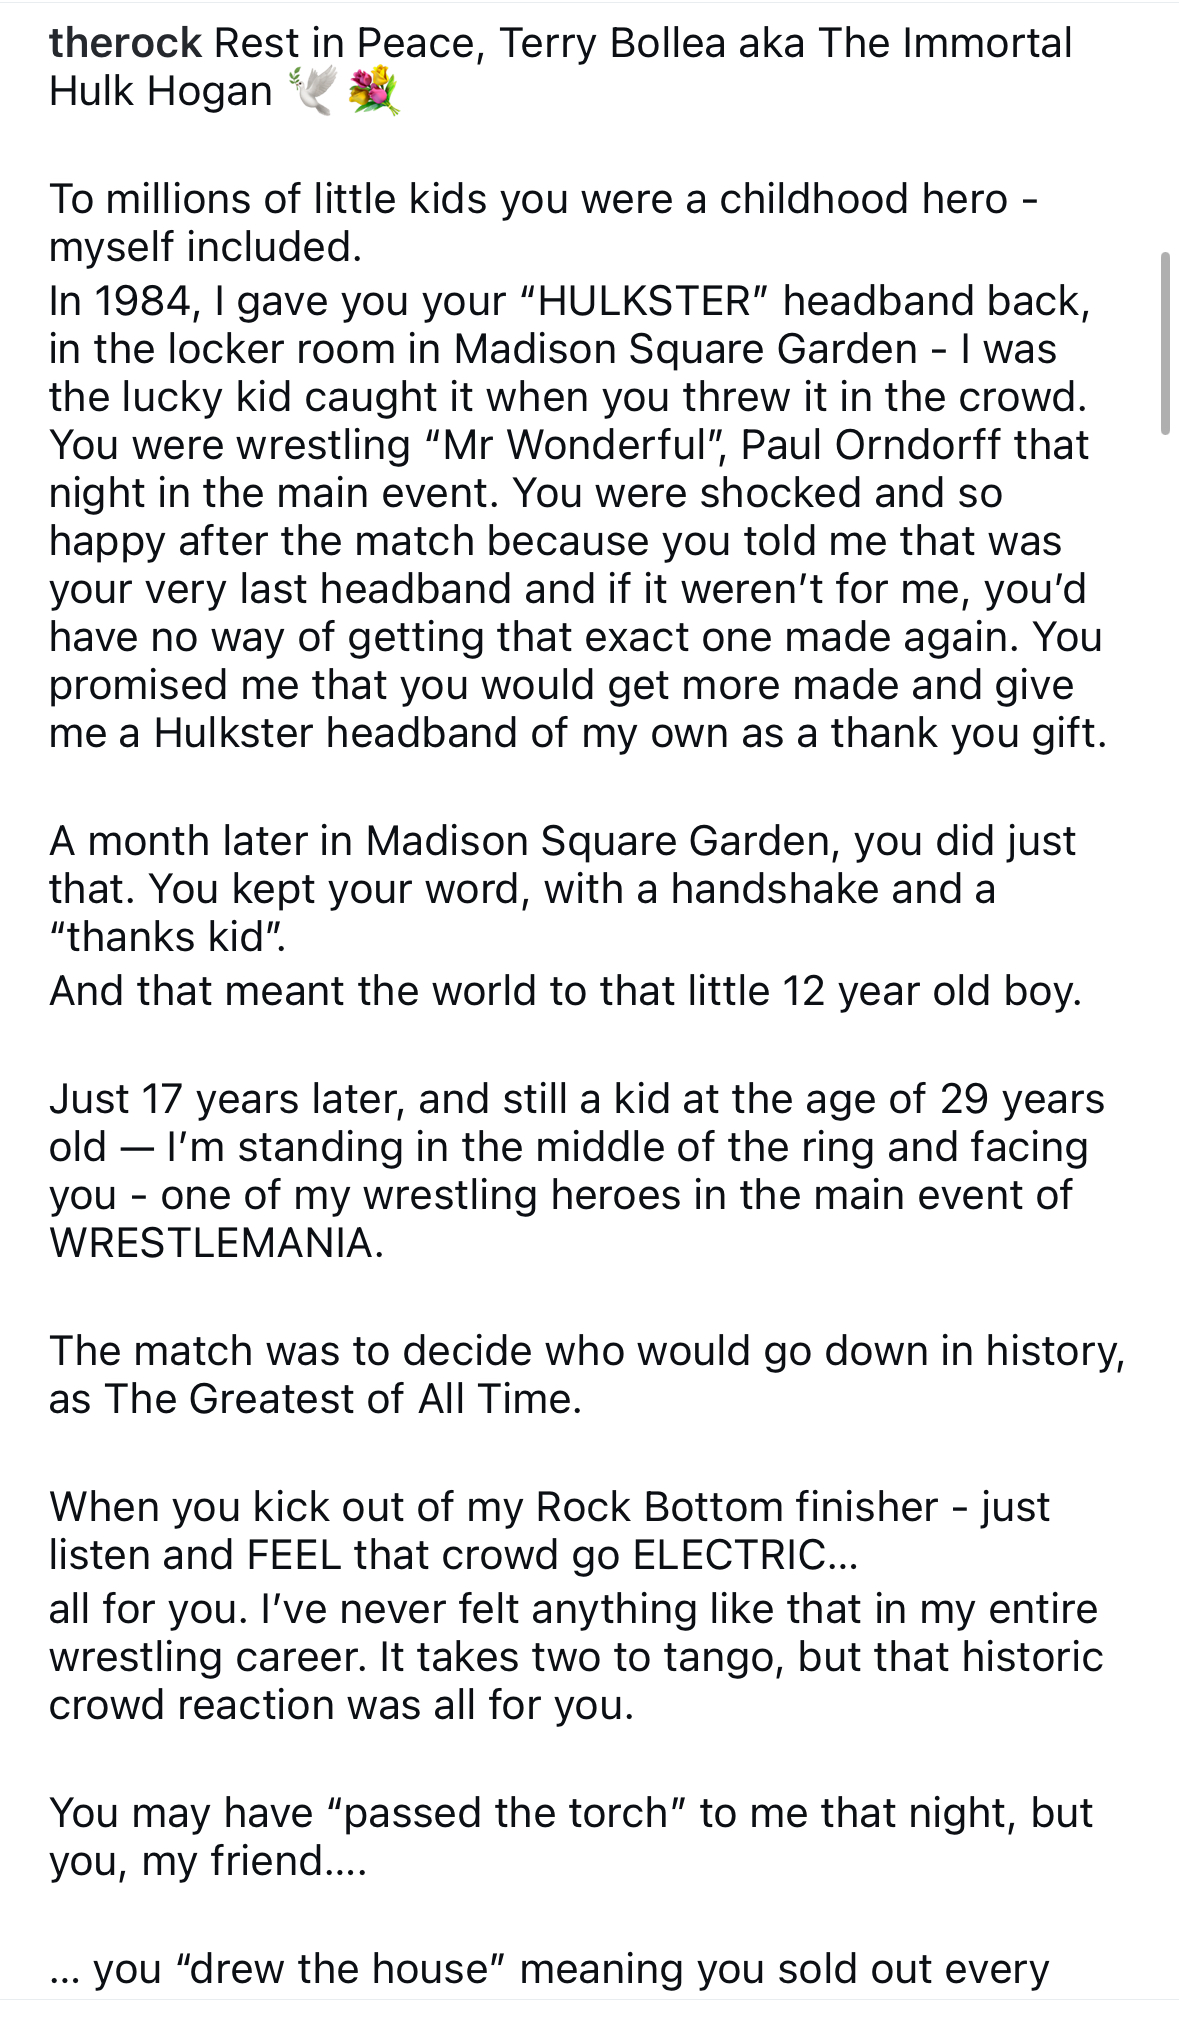Click the words Hulk Hogan
This screenshot has width=1179, height=2023.
tap(160, 92)
